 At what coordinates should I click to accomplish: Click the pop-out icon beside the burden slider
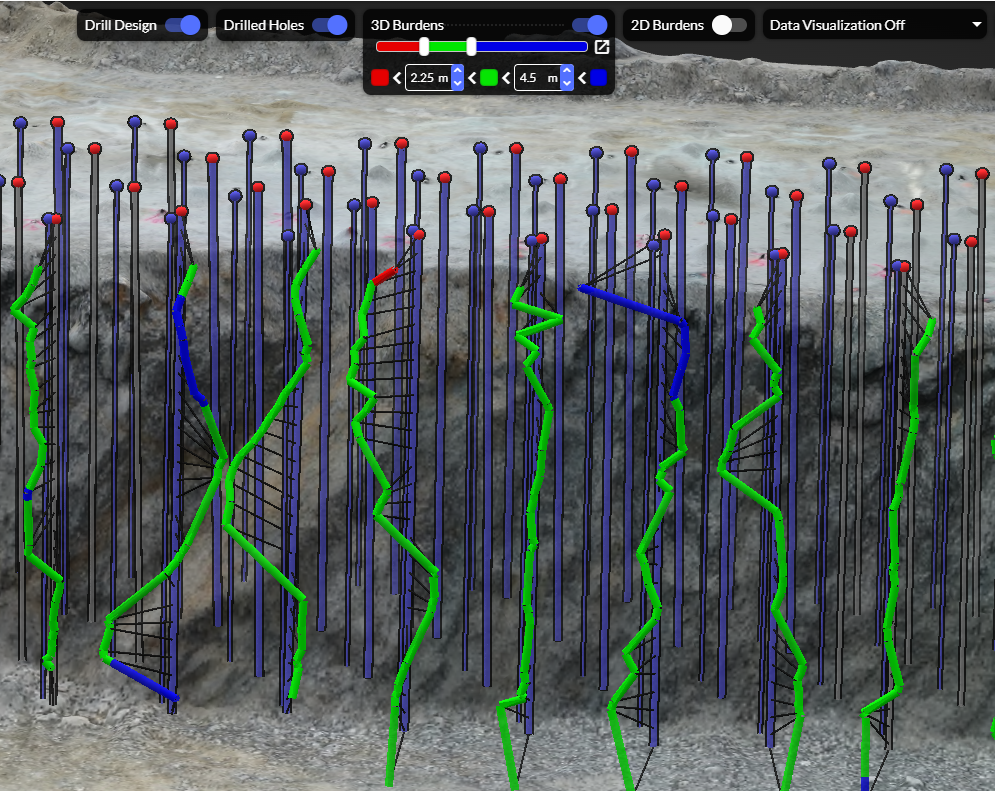[602, 47]
